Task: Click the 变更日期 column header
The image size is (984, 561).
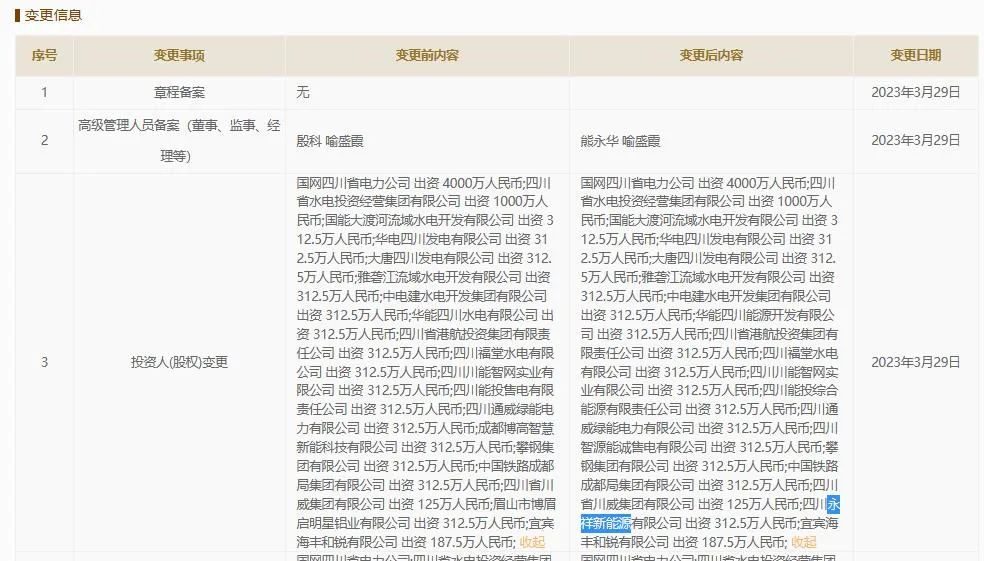Action: click(915, 56)
